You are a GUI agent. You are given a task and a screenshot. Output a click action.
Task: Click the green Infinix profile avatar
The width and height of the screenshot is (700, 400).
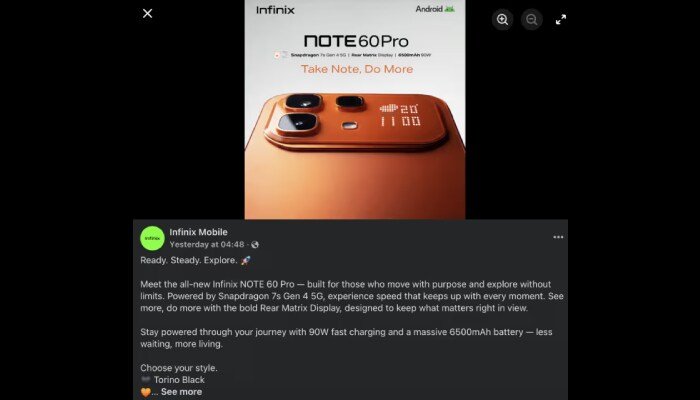[x=152, y=238]
